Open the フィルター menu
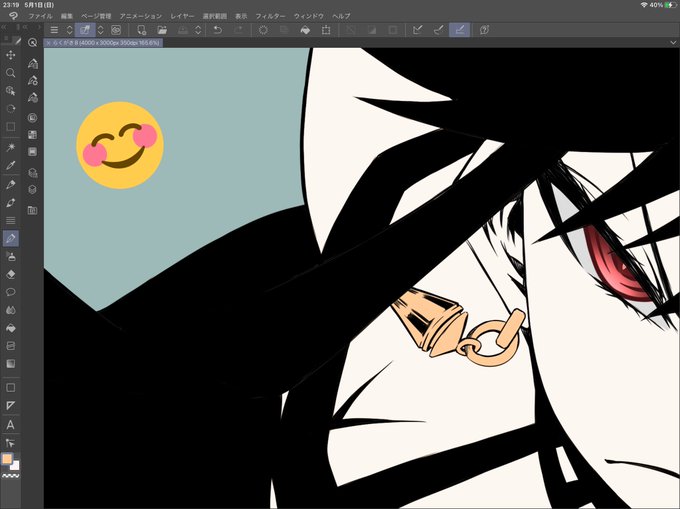The height and width of the screenshot is (509, 680). 270,16
